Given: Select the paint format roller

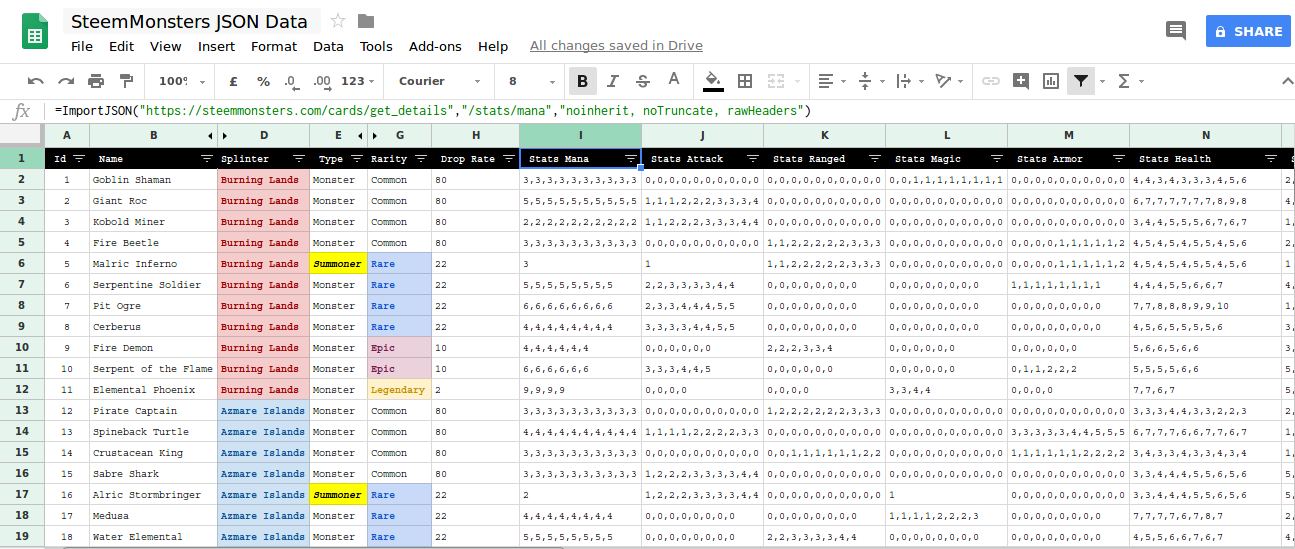Looking at the screenshot, I should click(126, 81).
